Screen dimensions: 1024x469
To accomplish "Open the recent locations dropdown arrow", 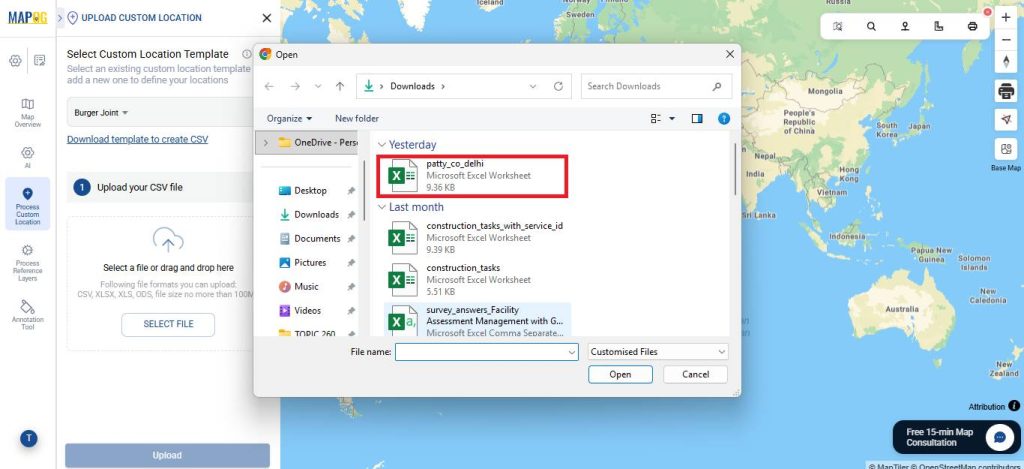I will 318,86.
